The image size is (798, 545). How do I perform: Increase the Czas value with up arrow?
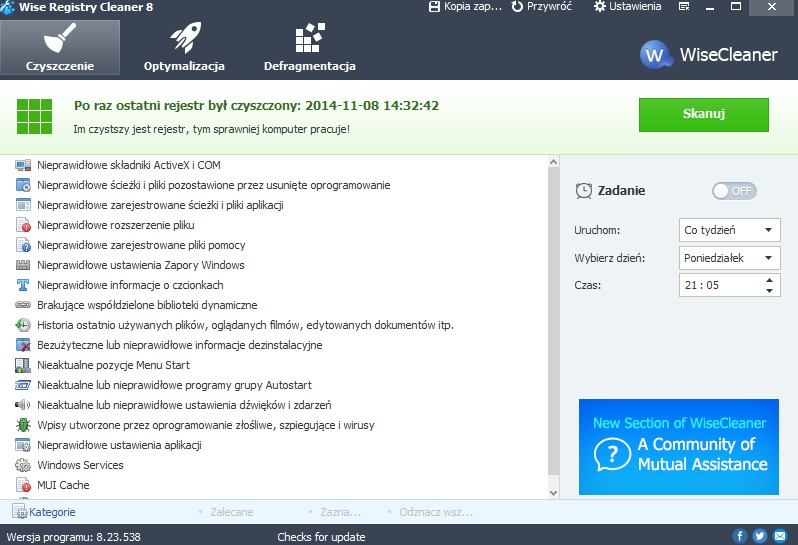770,280
